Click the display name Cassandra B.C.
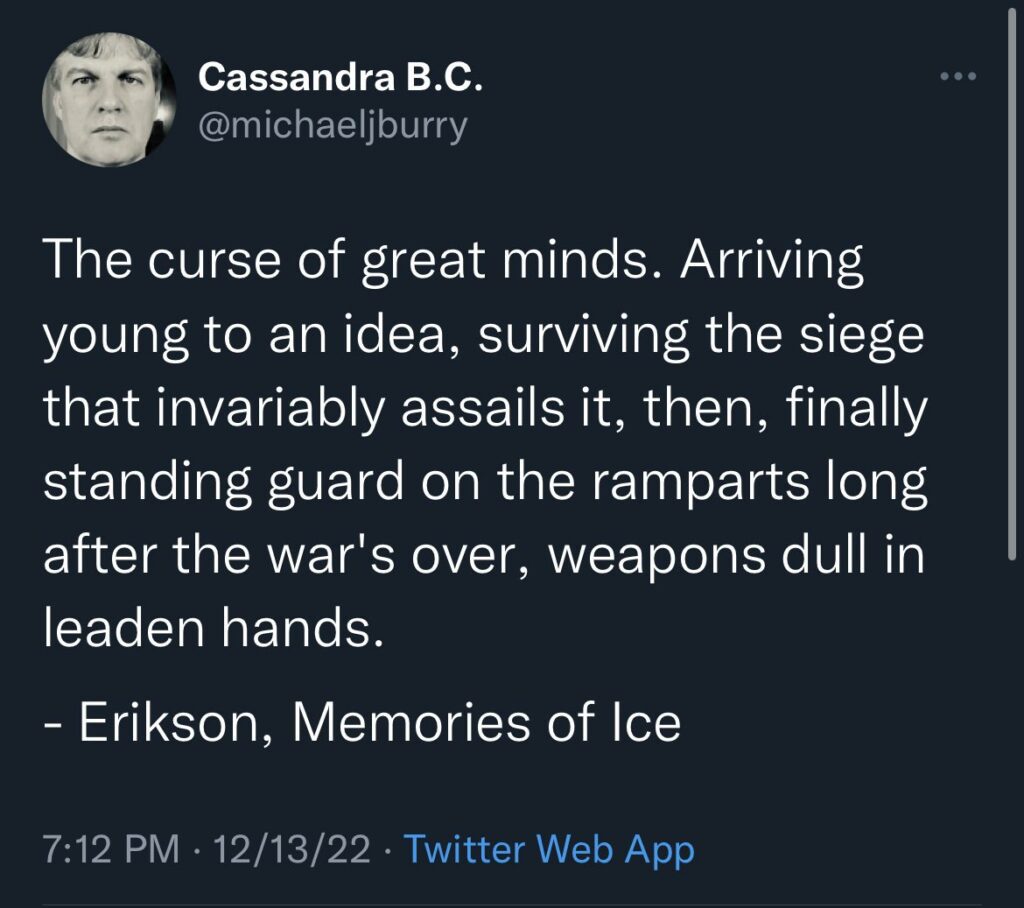This screenshot has height=908, width=1024. coord(340,77)
